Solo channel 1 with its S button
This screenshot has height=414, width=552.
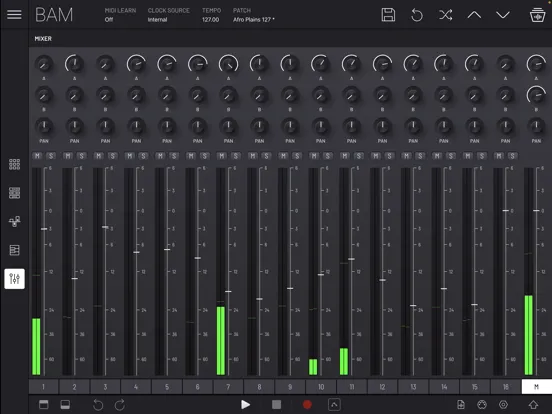[x=51, y=156]
